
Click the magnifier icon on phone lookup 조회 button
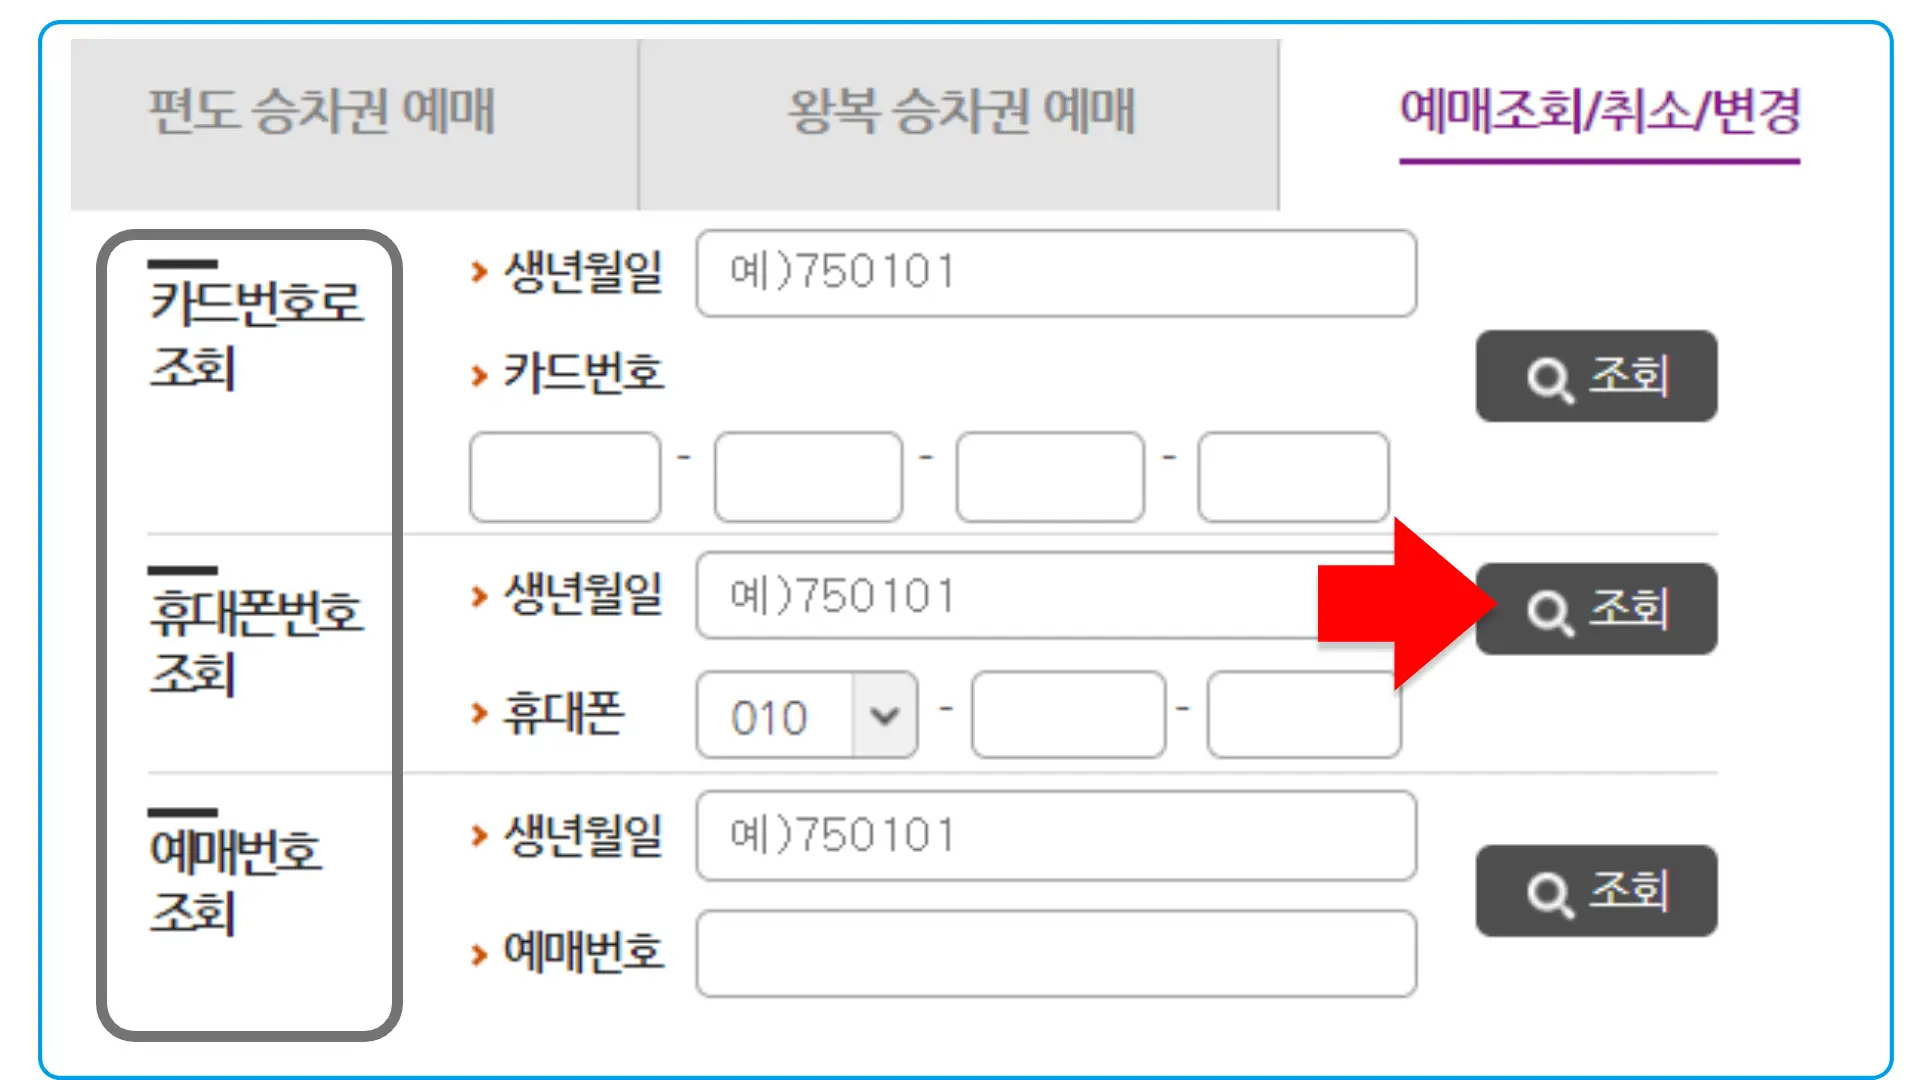(1548, 609)
